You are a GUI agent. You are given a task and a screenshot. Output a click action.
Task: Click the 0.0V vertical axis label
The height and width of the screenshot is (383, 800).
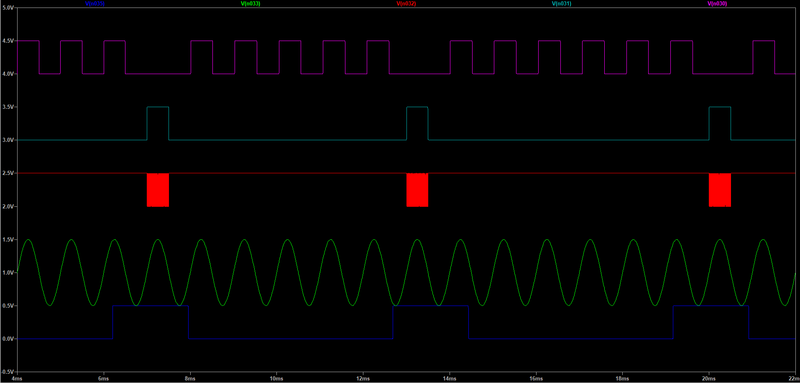point(8,339)
